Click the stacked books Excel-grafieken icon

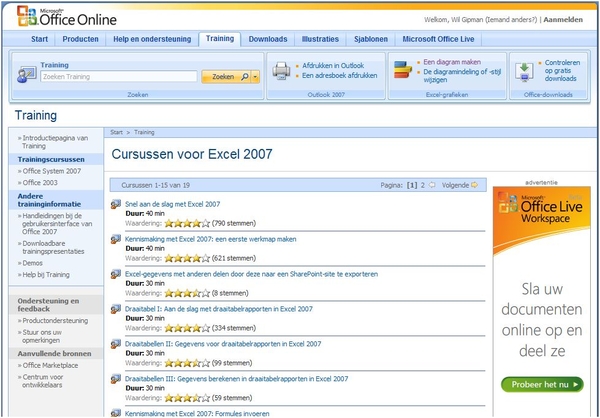(403, 70)
